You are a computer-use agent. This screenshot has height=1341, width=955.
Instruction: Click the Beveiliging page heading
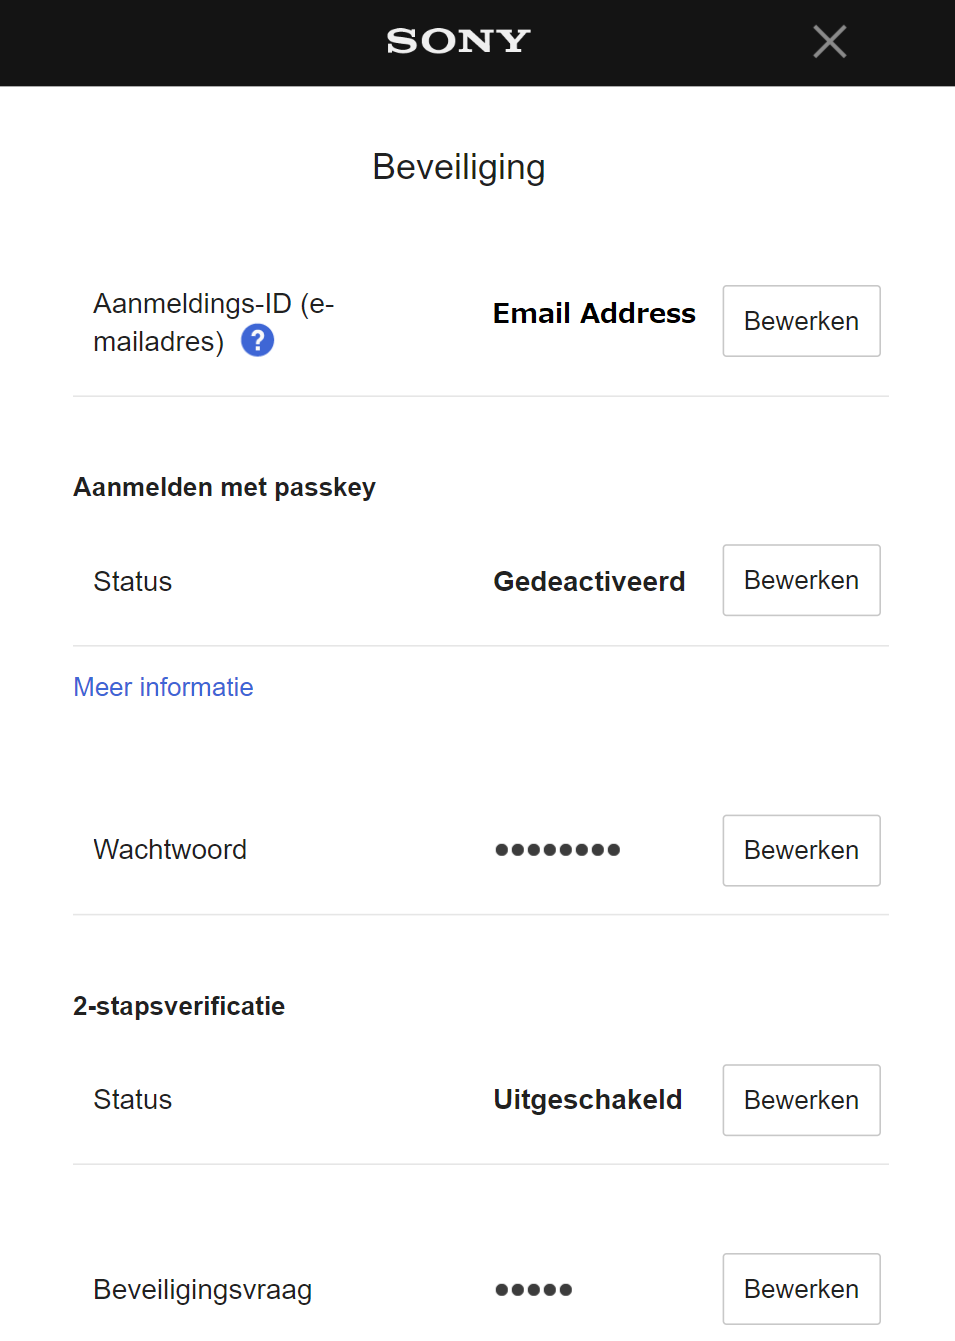click(x=459, y=167)
